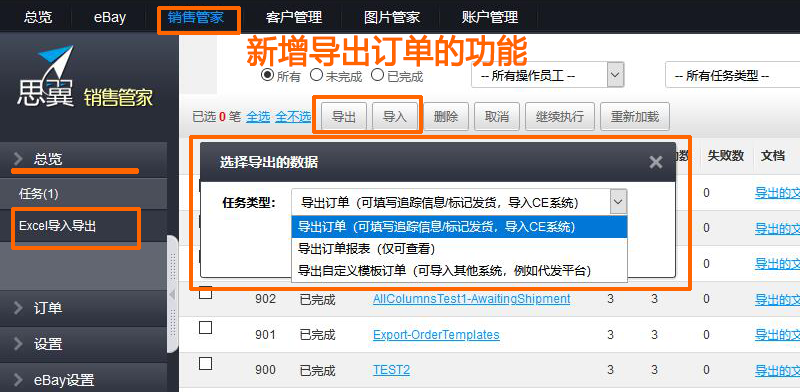This screenshot has width=800, height=392.
Task: Select the highlighted 导出订单 CE系统 option
Action: coord(459,227)
